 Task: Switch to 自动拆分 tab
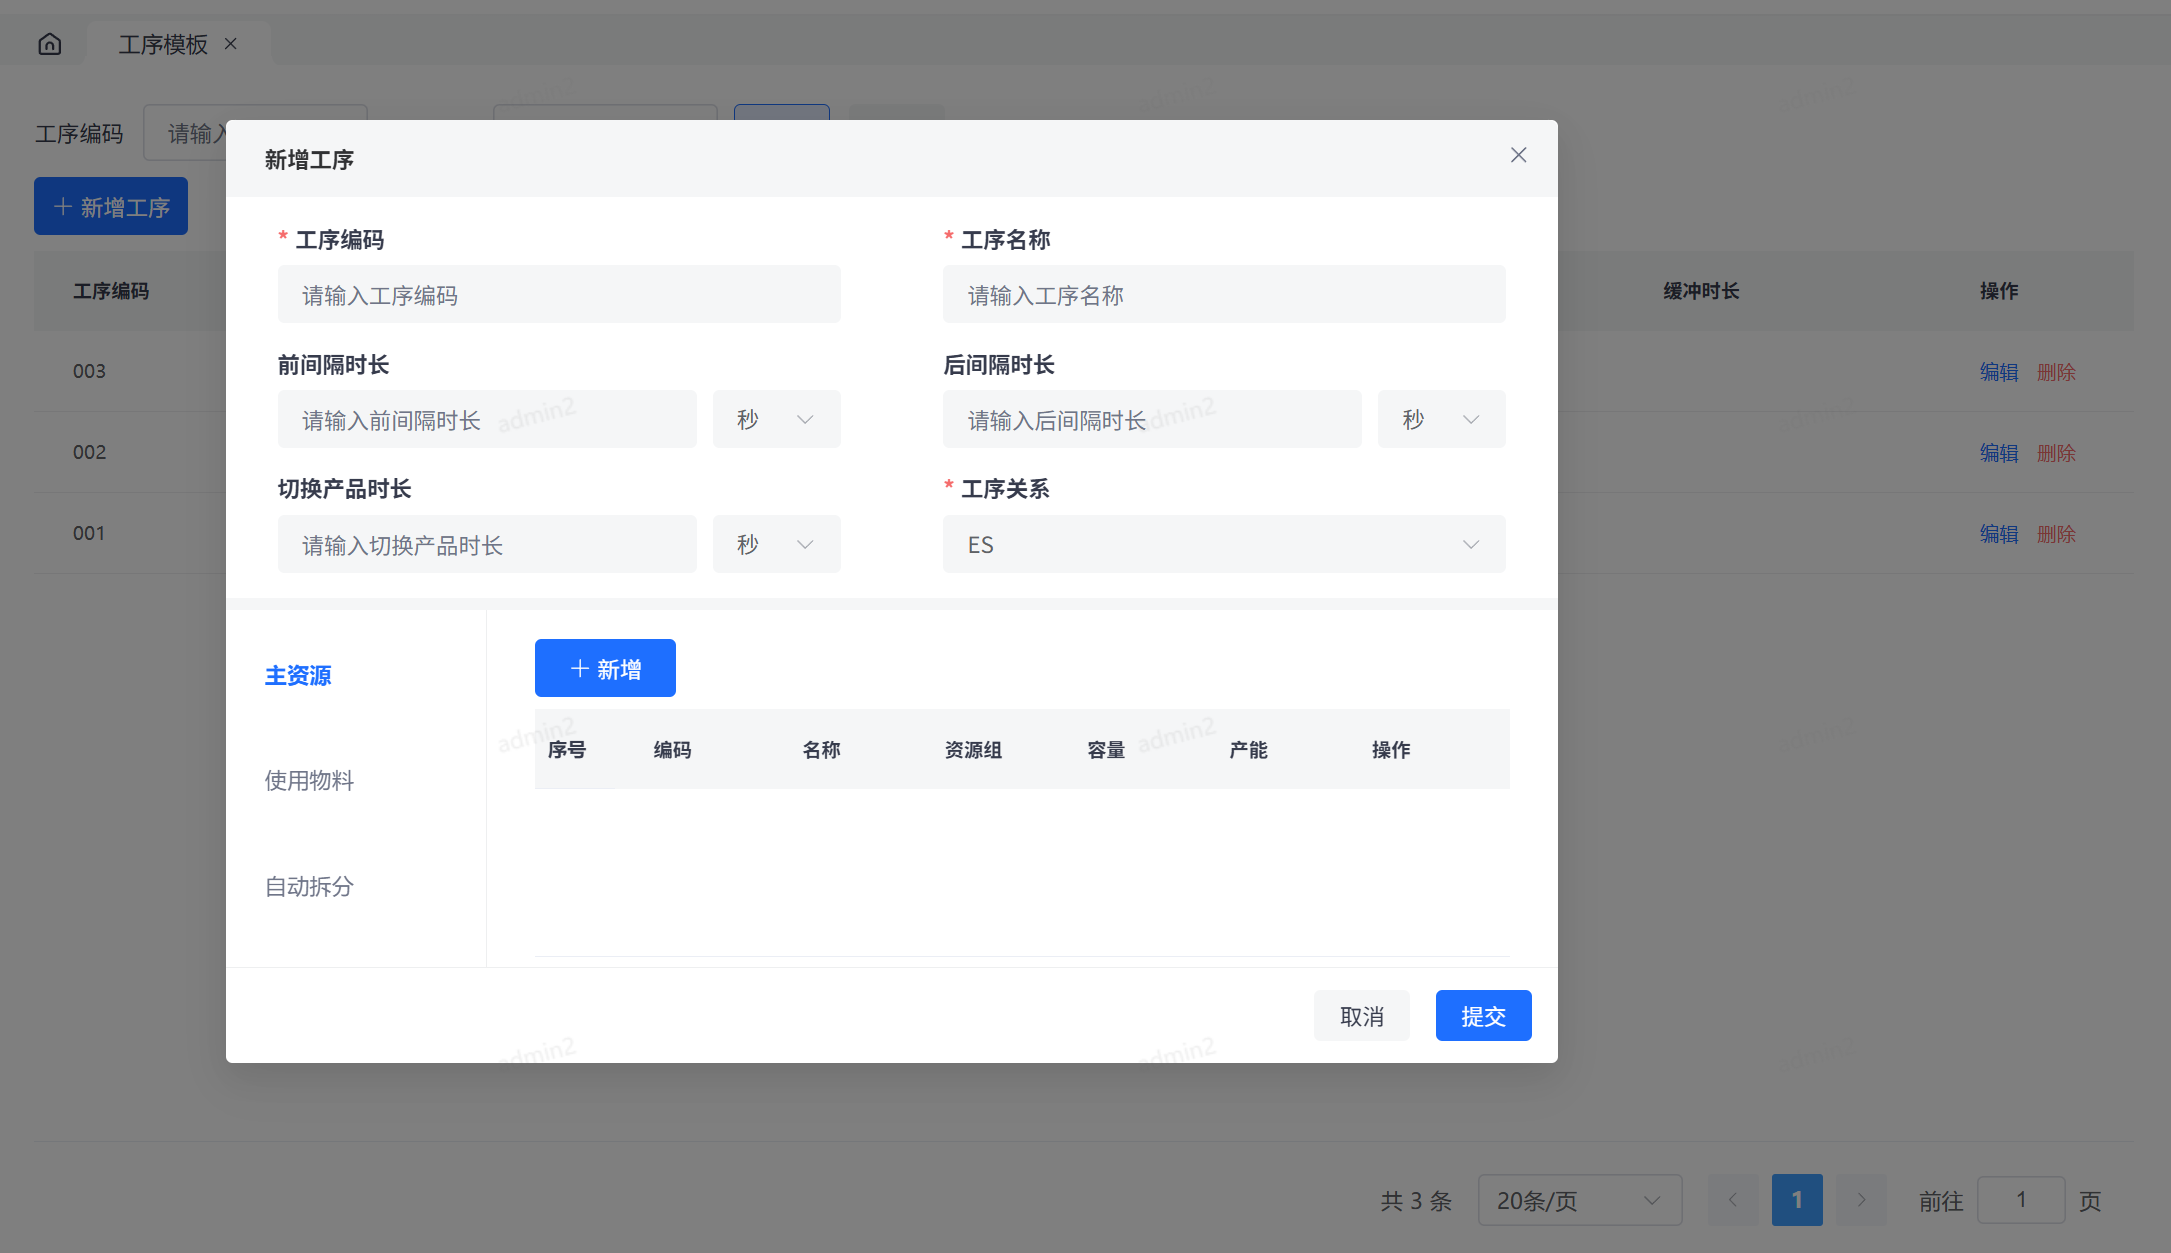point(309,886)
